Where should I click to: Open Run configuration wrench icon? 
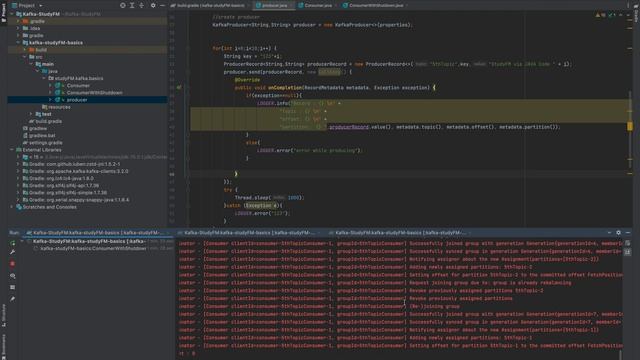13,252
